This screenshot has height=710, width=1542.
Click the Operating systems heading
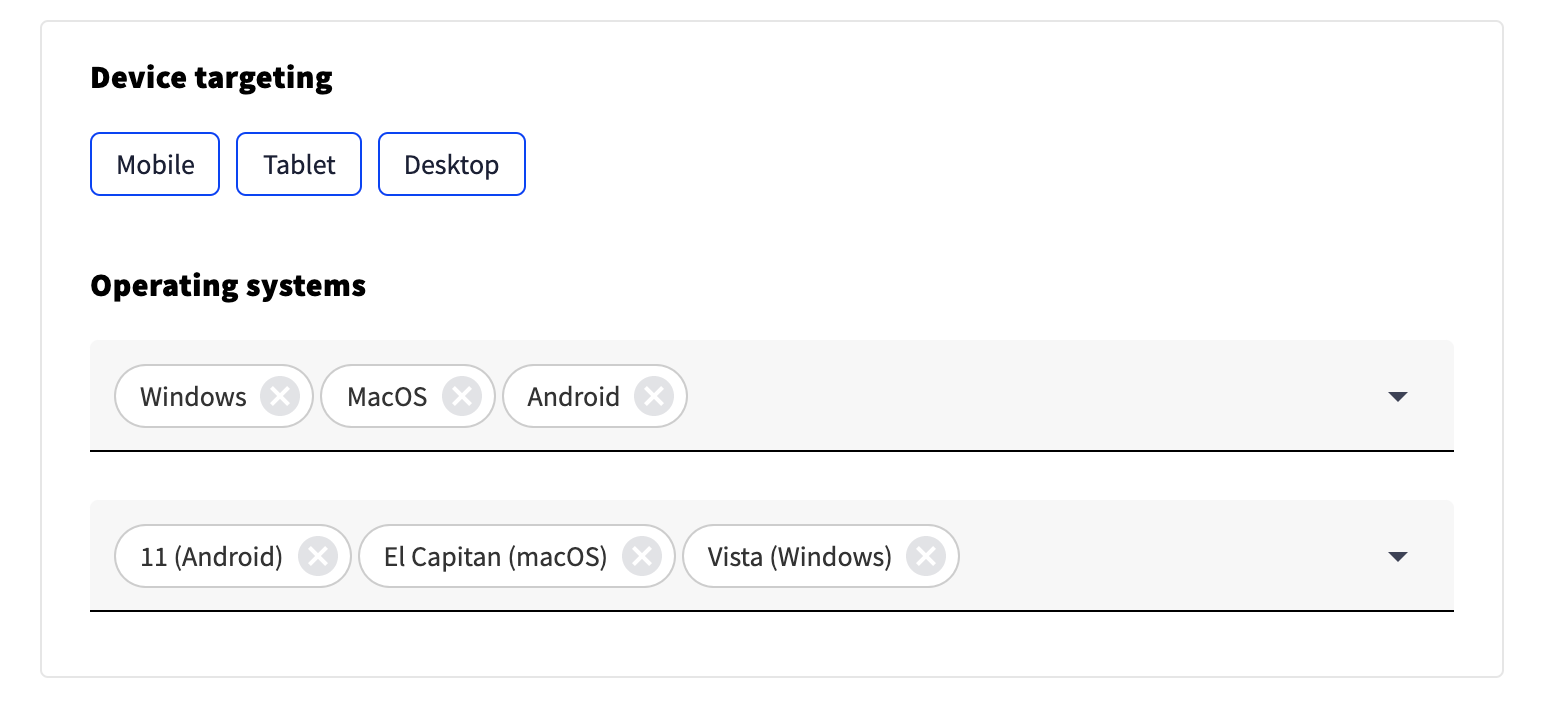(228, 286)
